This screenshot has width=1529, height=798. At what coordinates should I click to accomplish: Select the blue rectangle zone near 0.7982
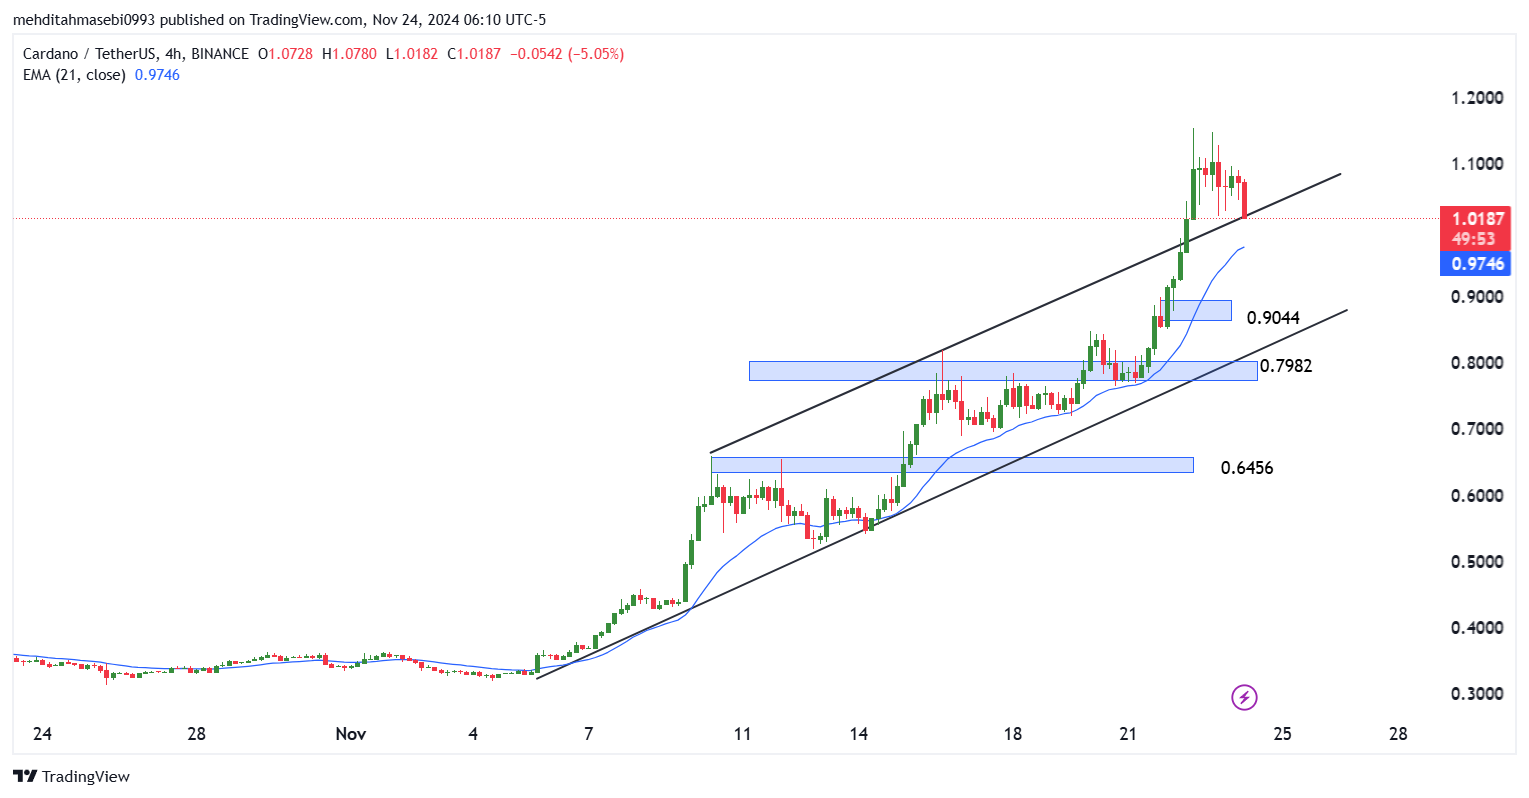click(x=1003, y=371)
